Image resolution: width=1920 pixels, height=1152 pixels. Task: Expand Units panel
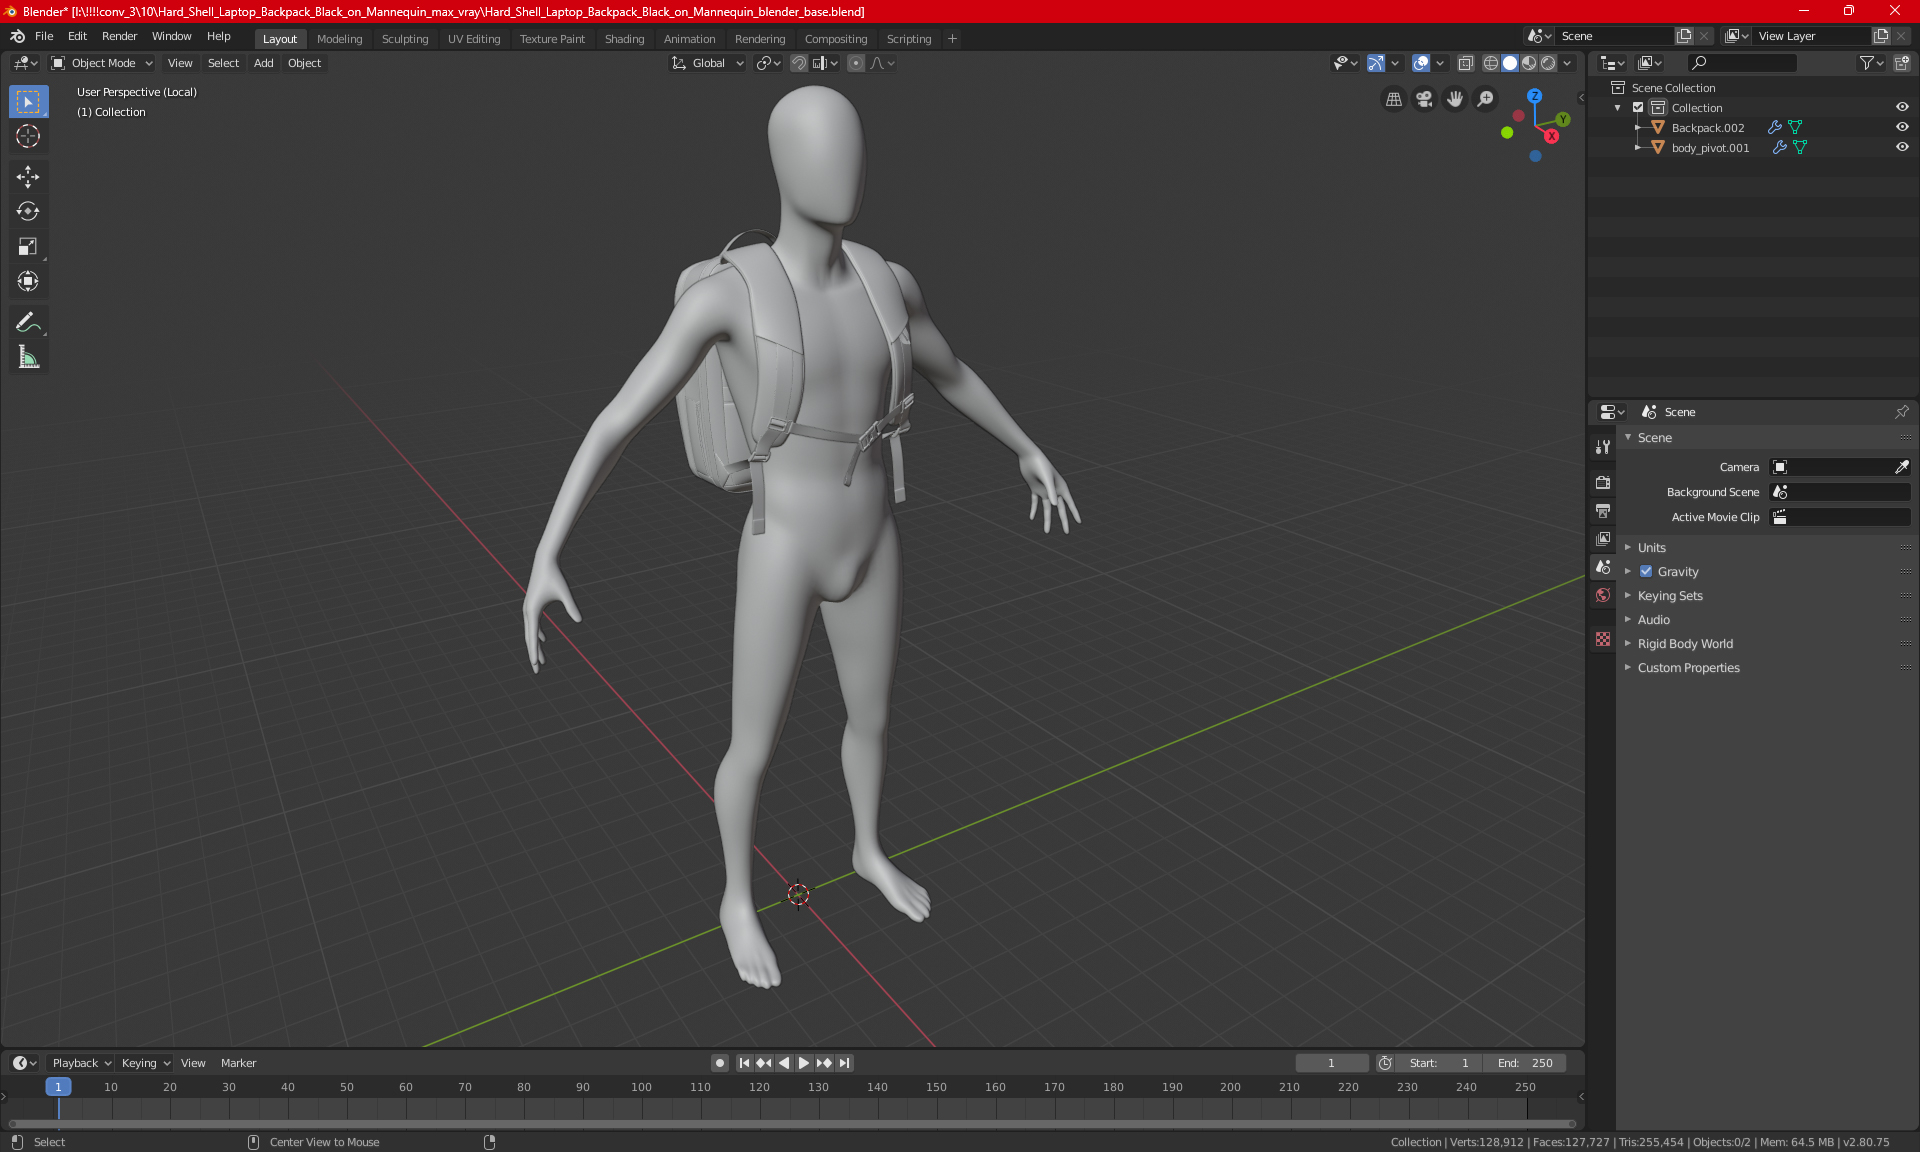pos(1651,547)
